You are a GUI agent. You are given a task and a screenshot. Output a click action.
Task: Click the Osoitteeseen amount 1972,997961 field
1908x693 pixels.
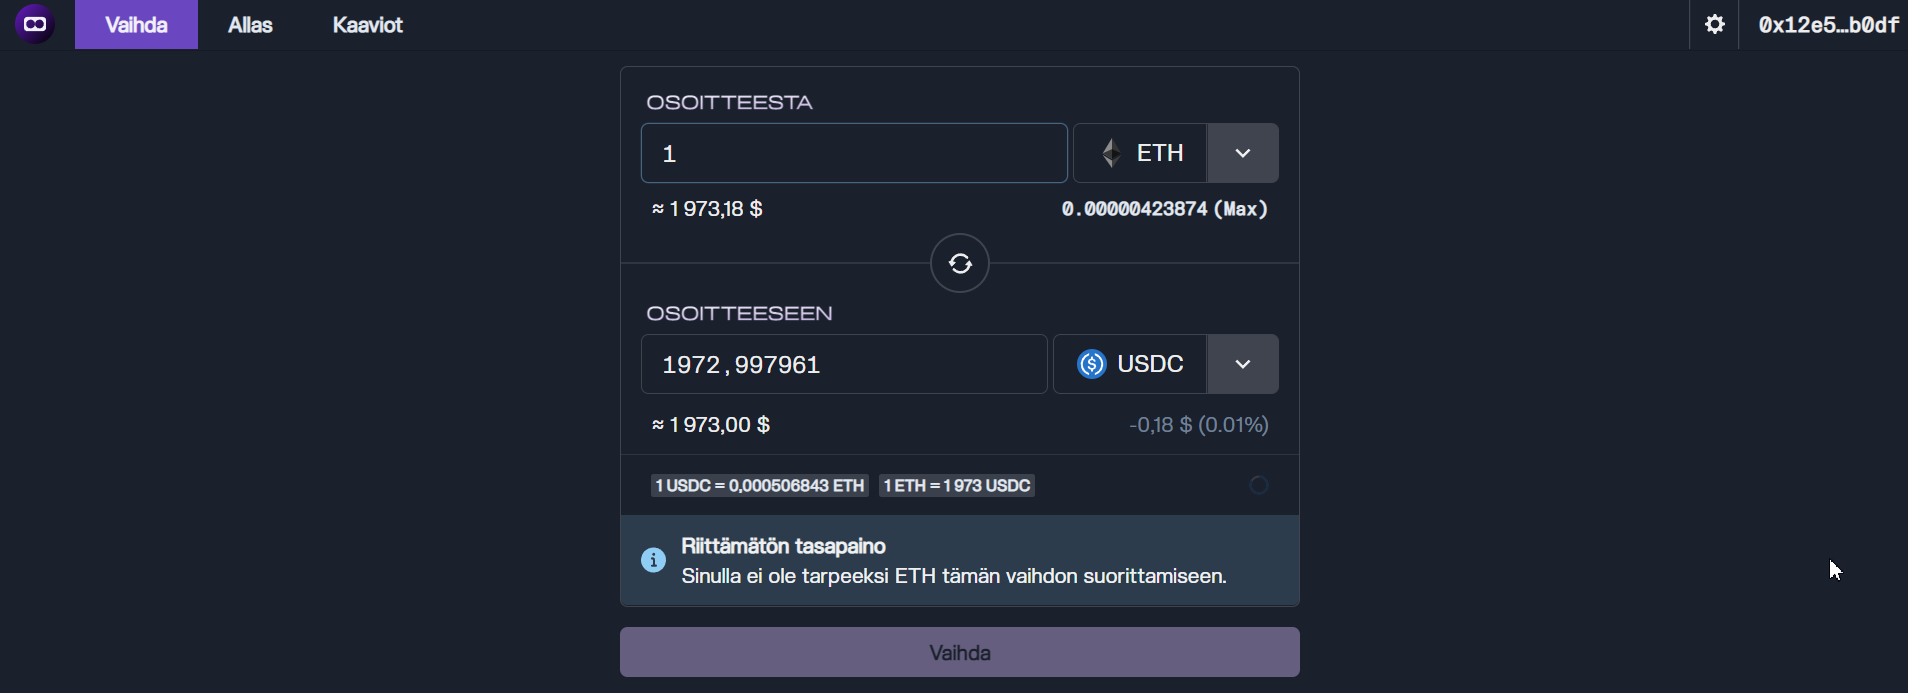coord(843,364)
